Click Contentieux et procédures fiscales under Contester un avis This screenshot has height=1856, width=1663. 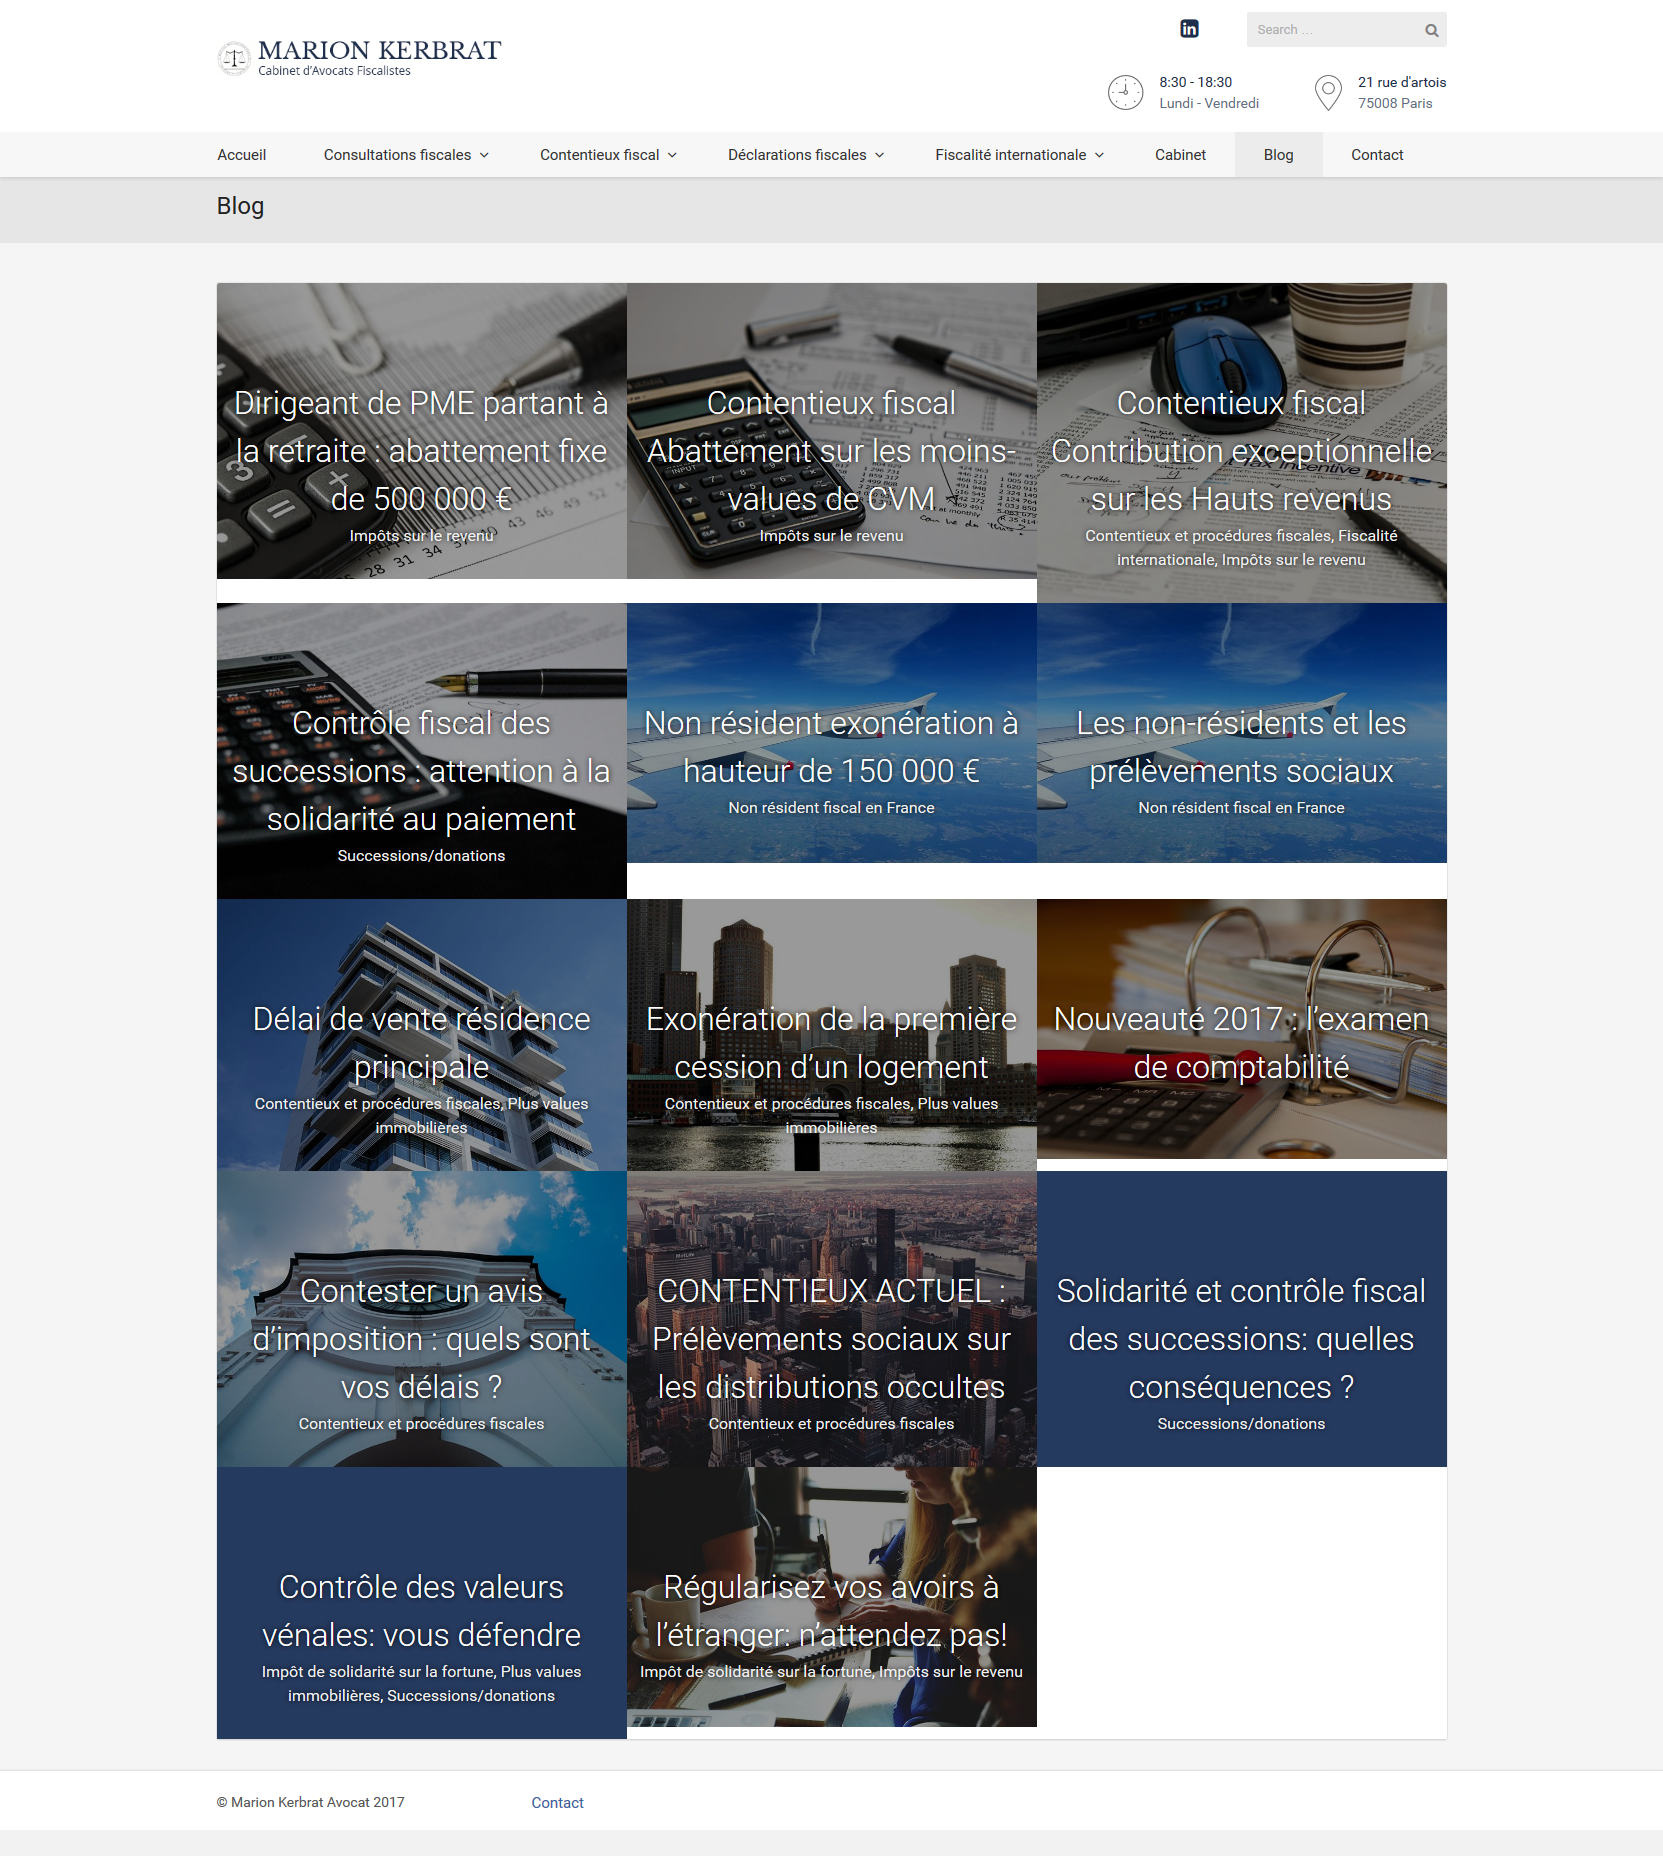(x=421, y=1424)
